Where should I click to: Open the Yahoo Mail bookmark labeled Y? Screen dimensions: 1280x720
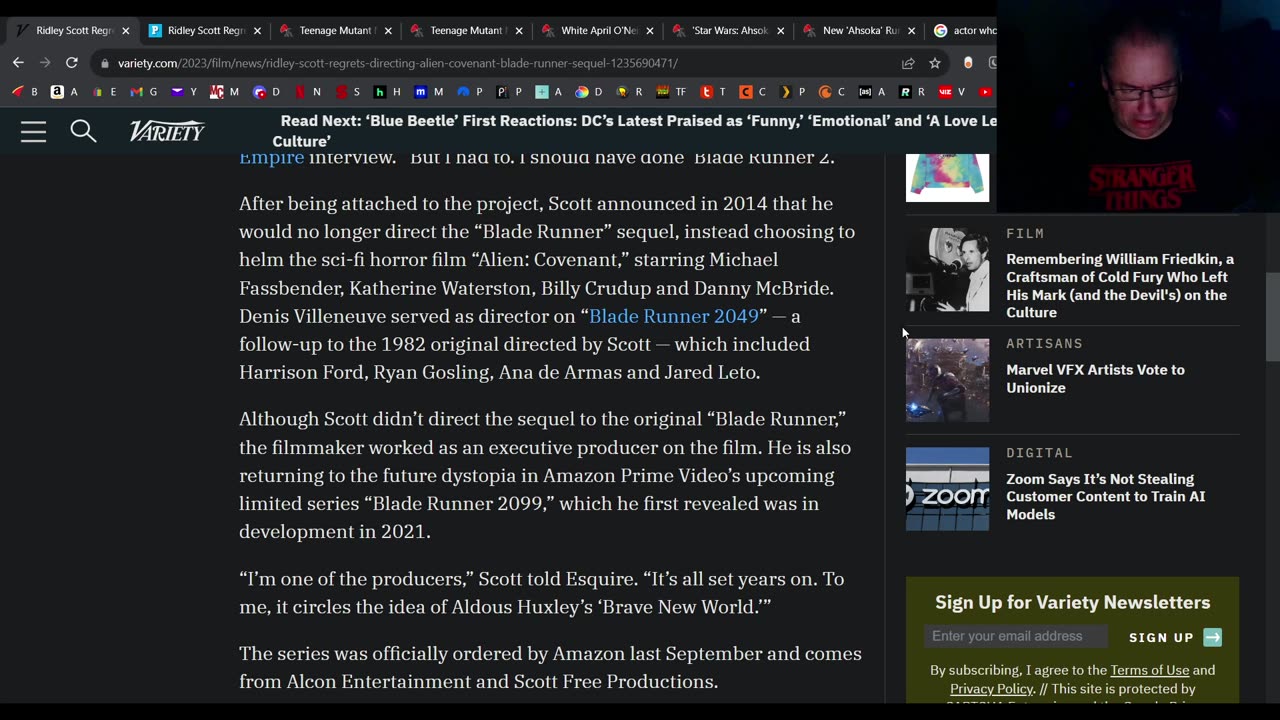(x=184, y=92)
